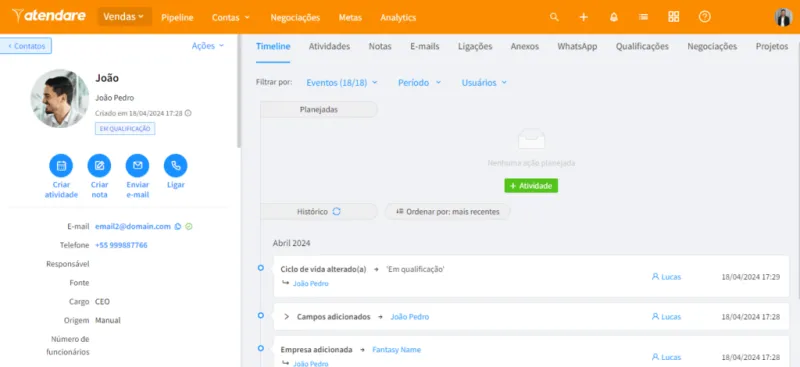The image size is (800, 367).
Task: Open the list icon in top bar
Action: (x=643, y=17)
